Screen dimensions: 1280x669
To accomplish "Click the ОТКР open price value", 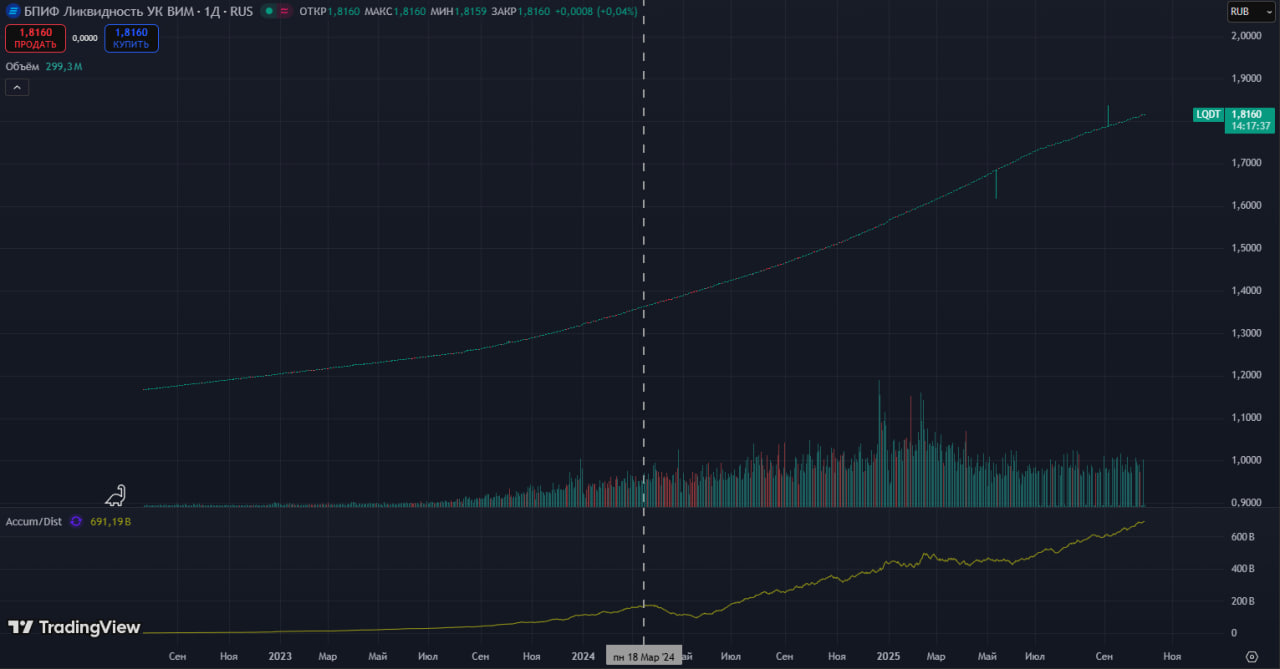I will click(343, 11).
